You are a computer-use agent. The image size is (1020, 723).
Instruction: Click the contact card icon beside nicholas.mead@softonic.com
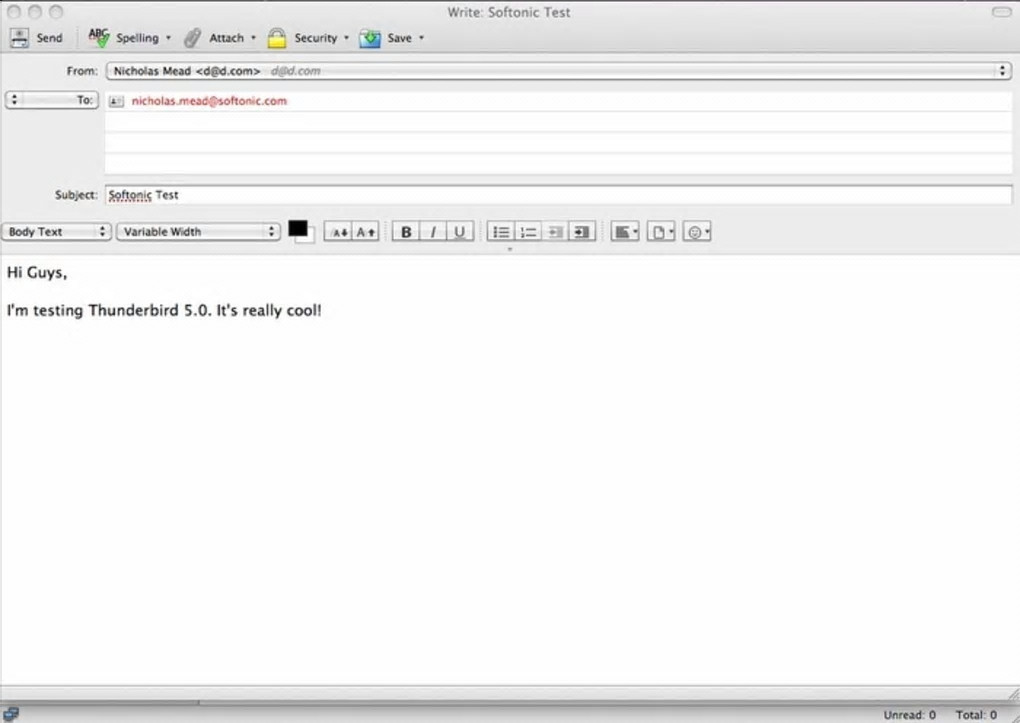[x=116, y=101]
